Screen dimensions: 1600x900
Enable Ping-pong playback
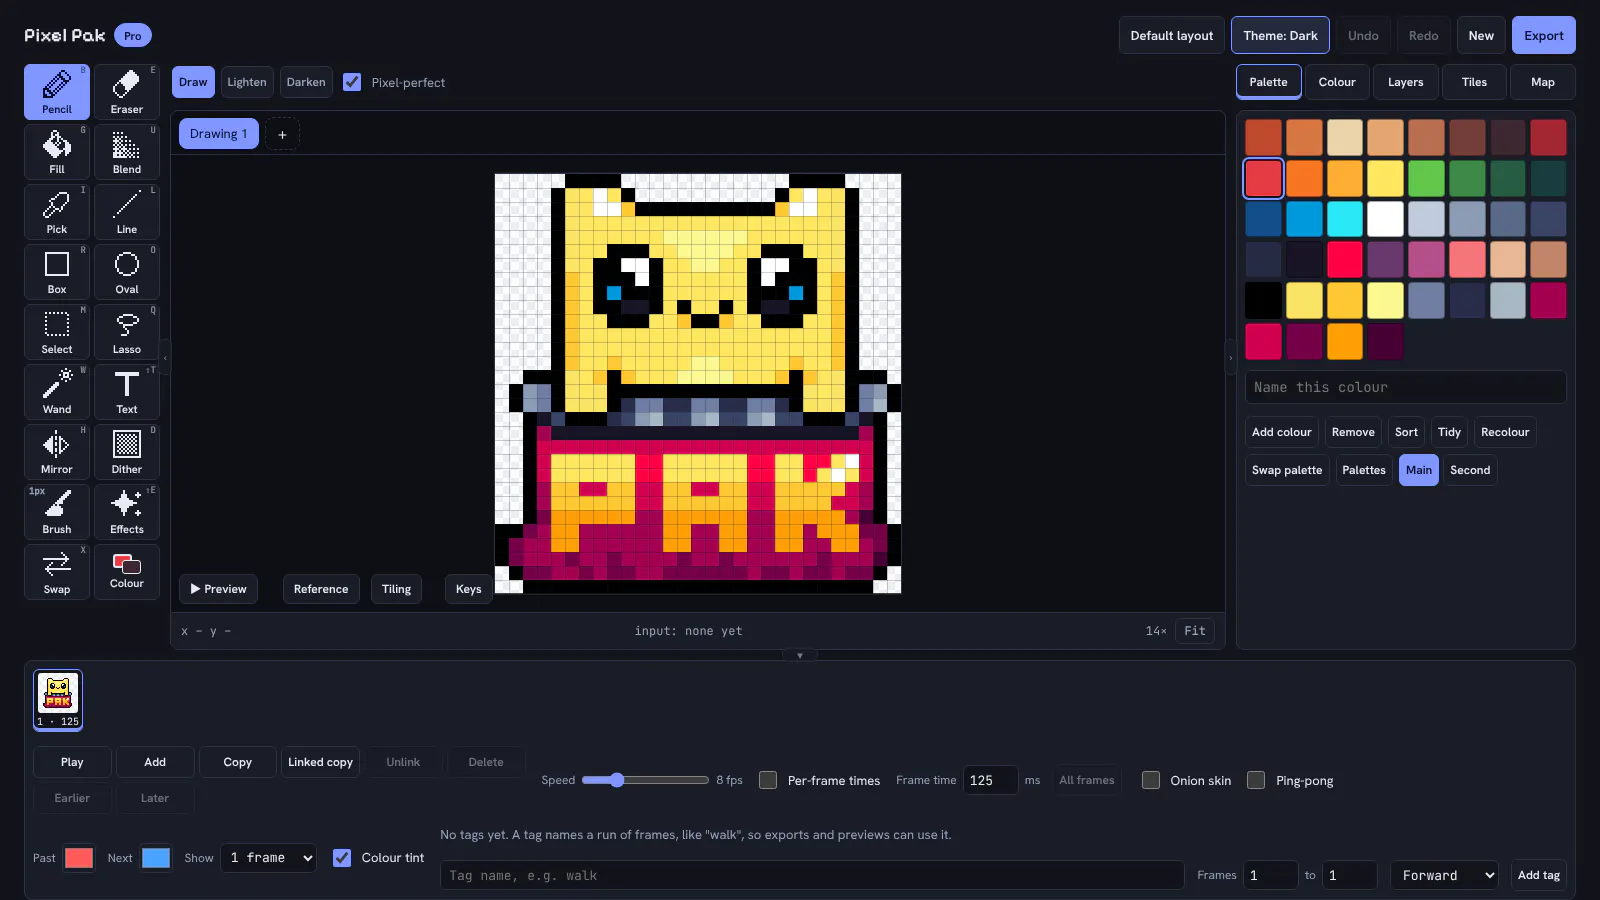click(1256, 780)
